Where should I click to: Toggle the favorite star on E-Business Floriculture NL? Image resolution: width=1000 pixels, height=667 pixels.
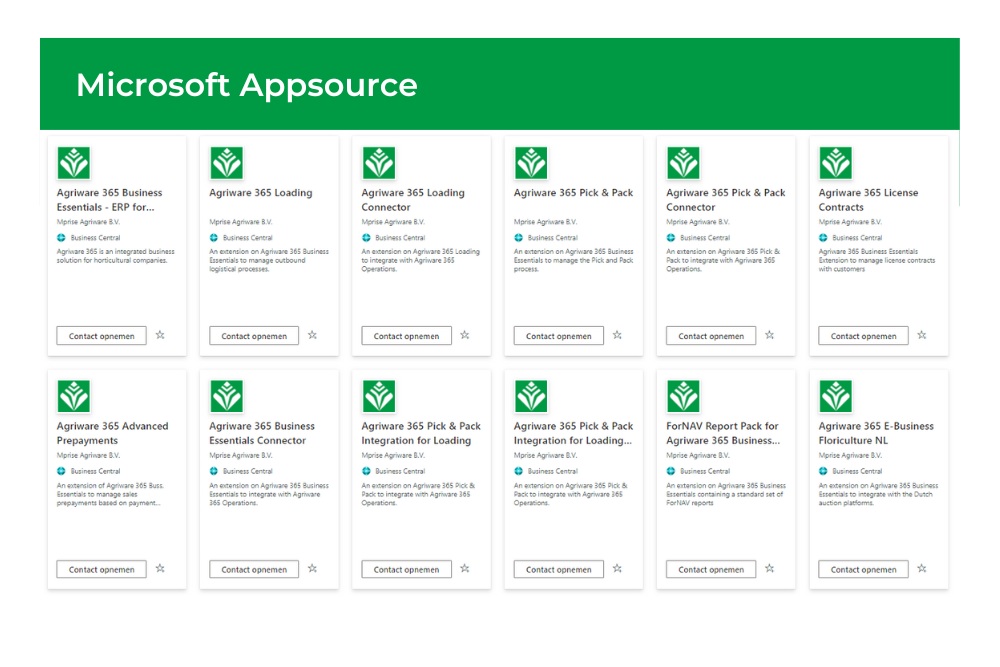point(922,568)
